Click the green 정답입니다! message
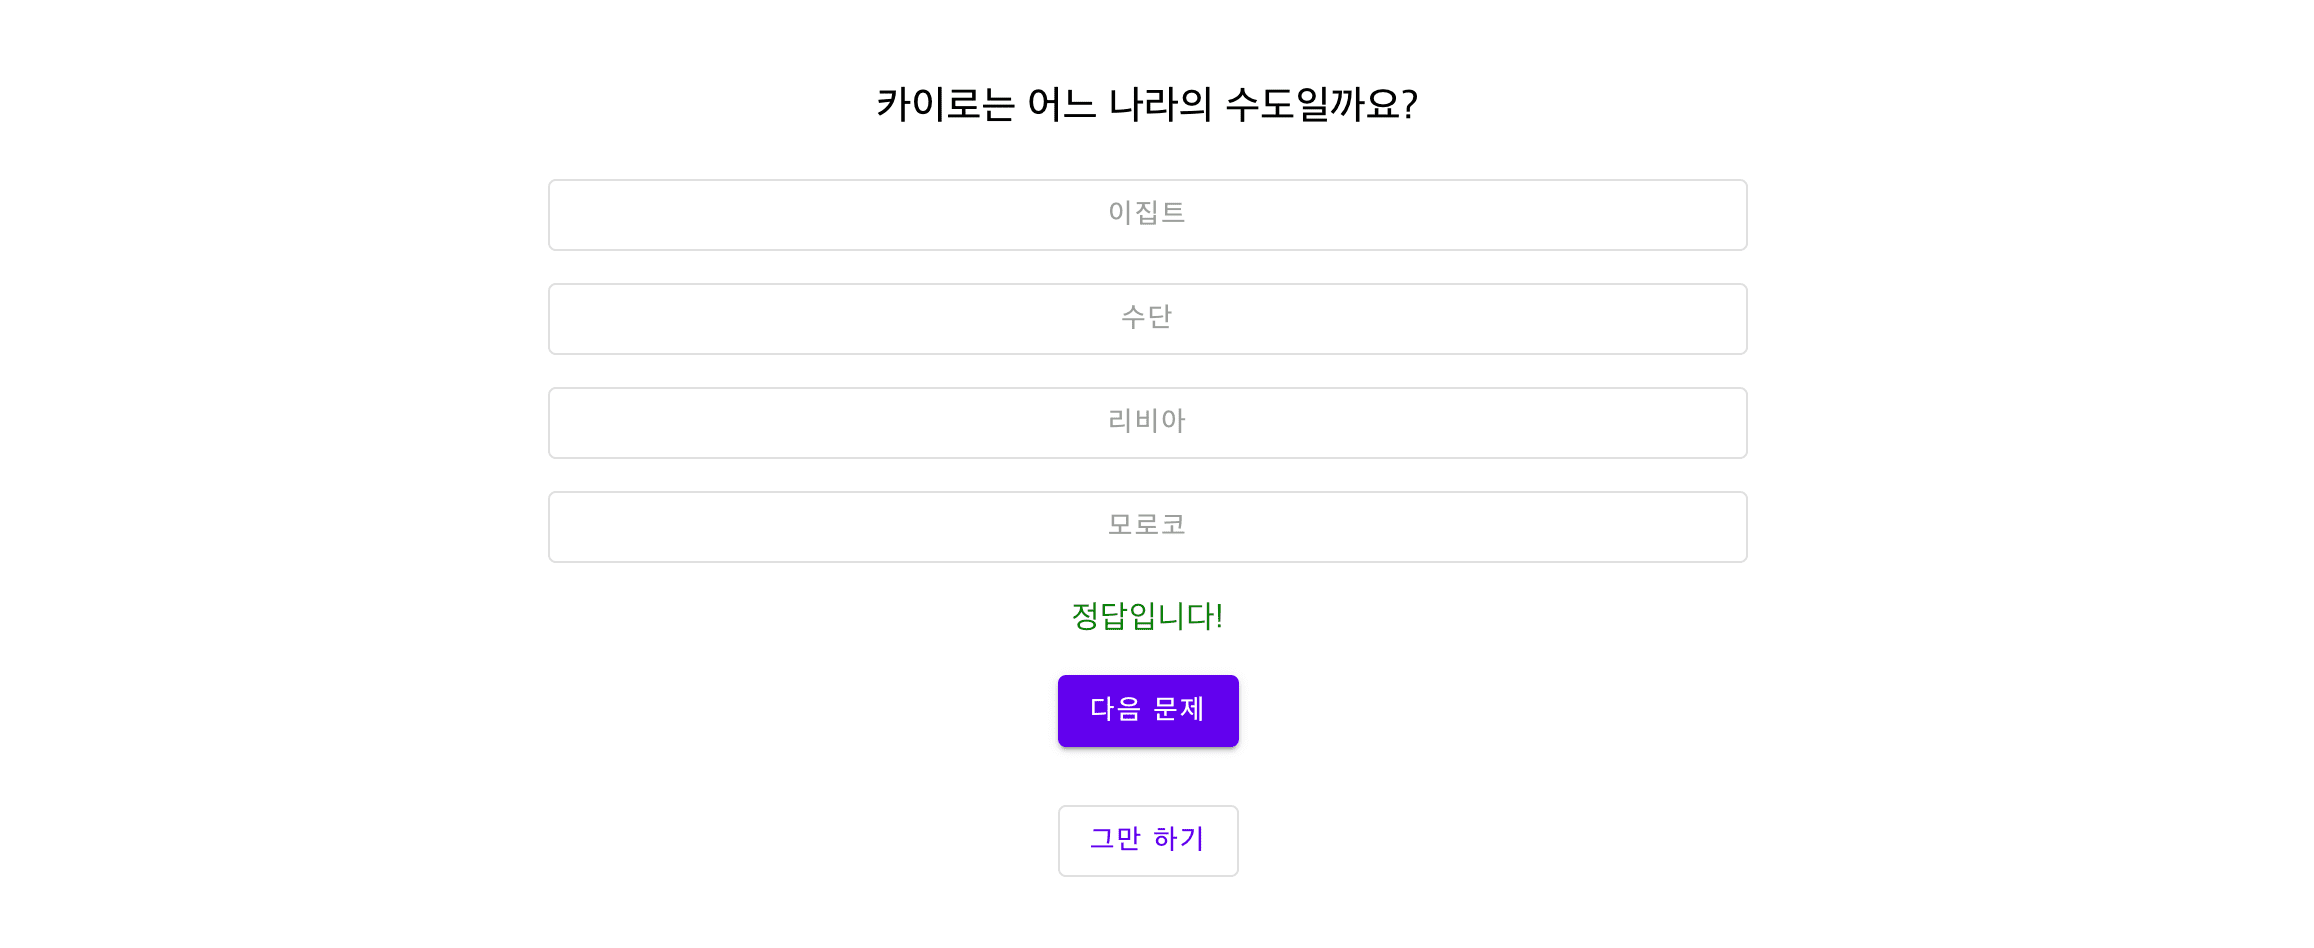2314x948 pixels. click(1147, 617)
